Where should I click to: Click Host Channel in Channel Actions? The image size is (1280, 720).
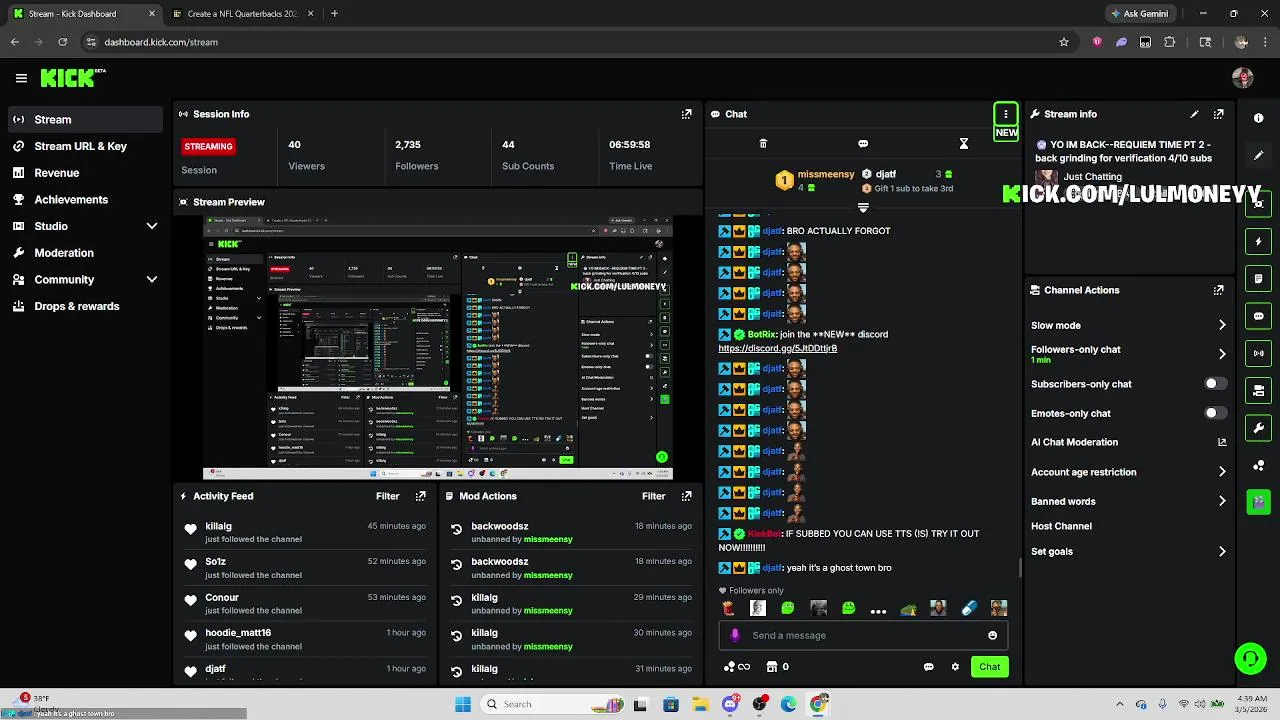(1061, 526)
